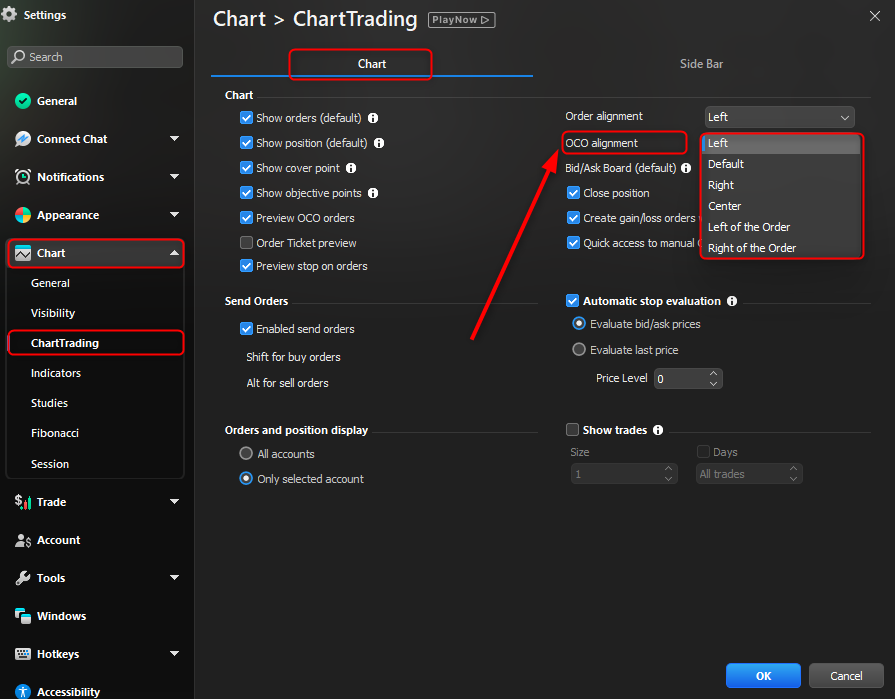Click info icon beside Show trades
Viewport: 895px width, 699px height.
point(658,430)
